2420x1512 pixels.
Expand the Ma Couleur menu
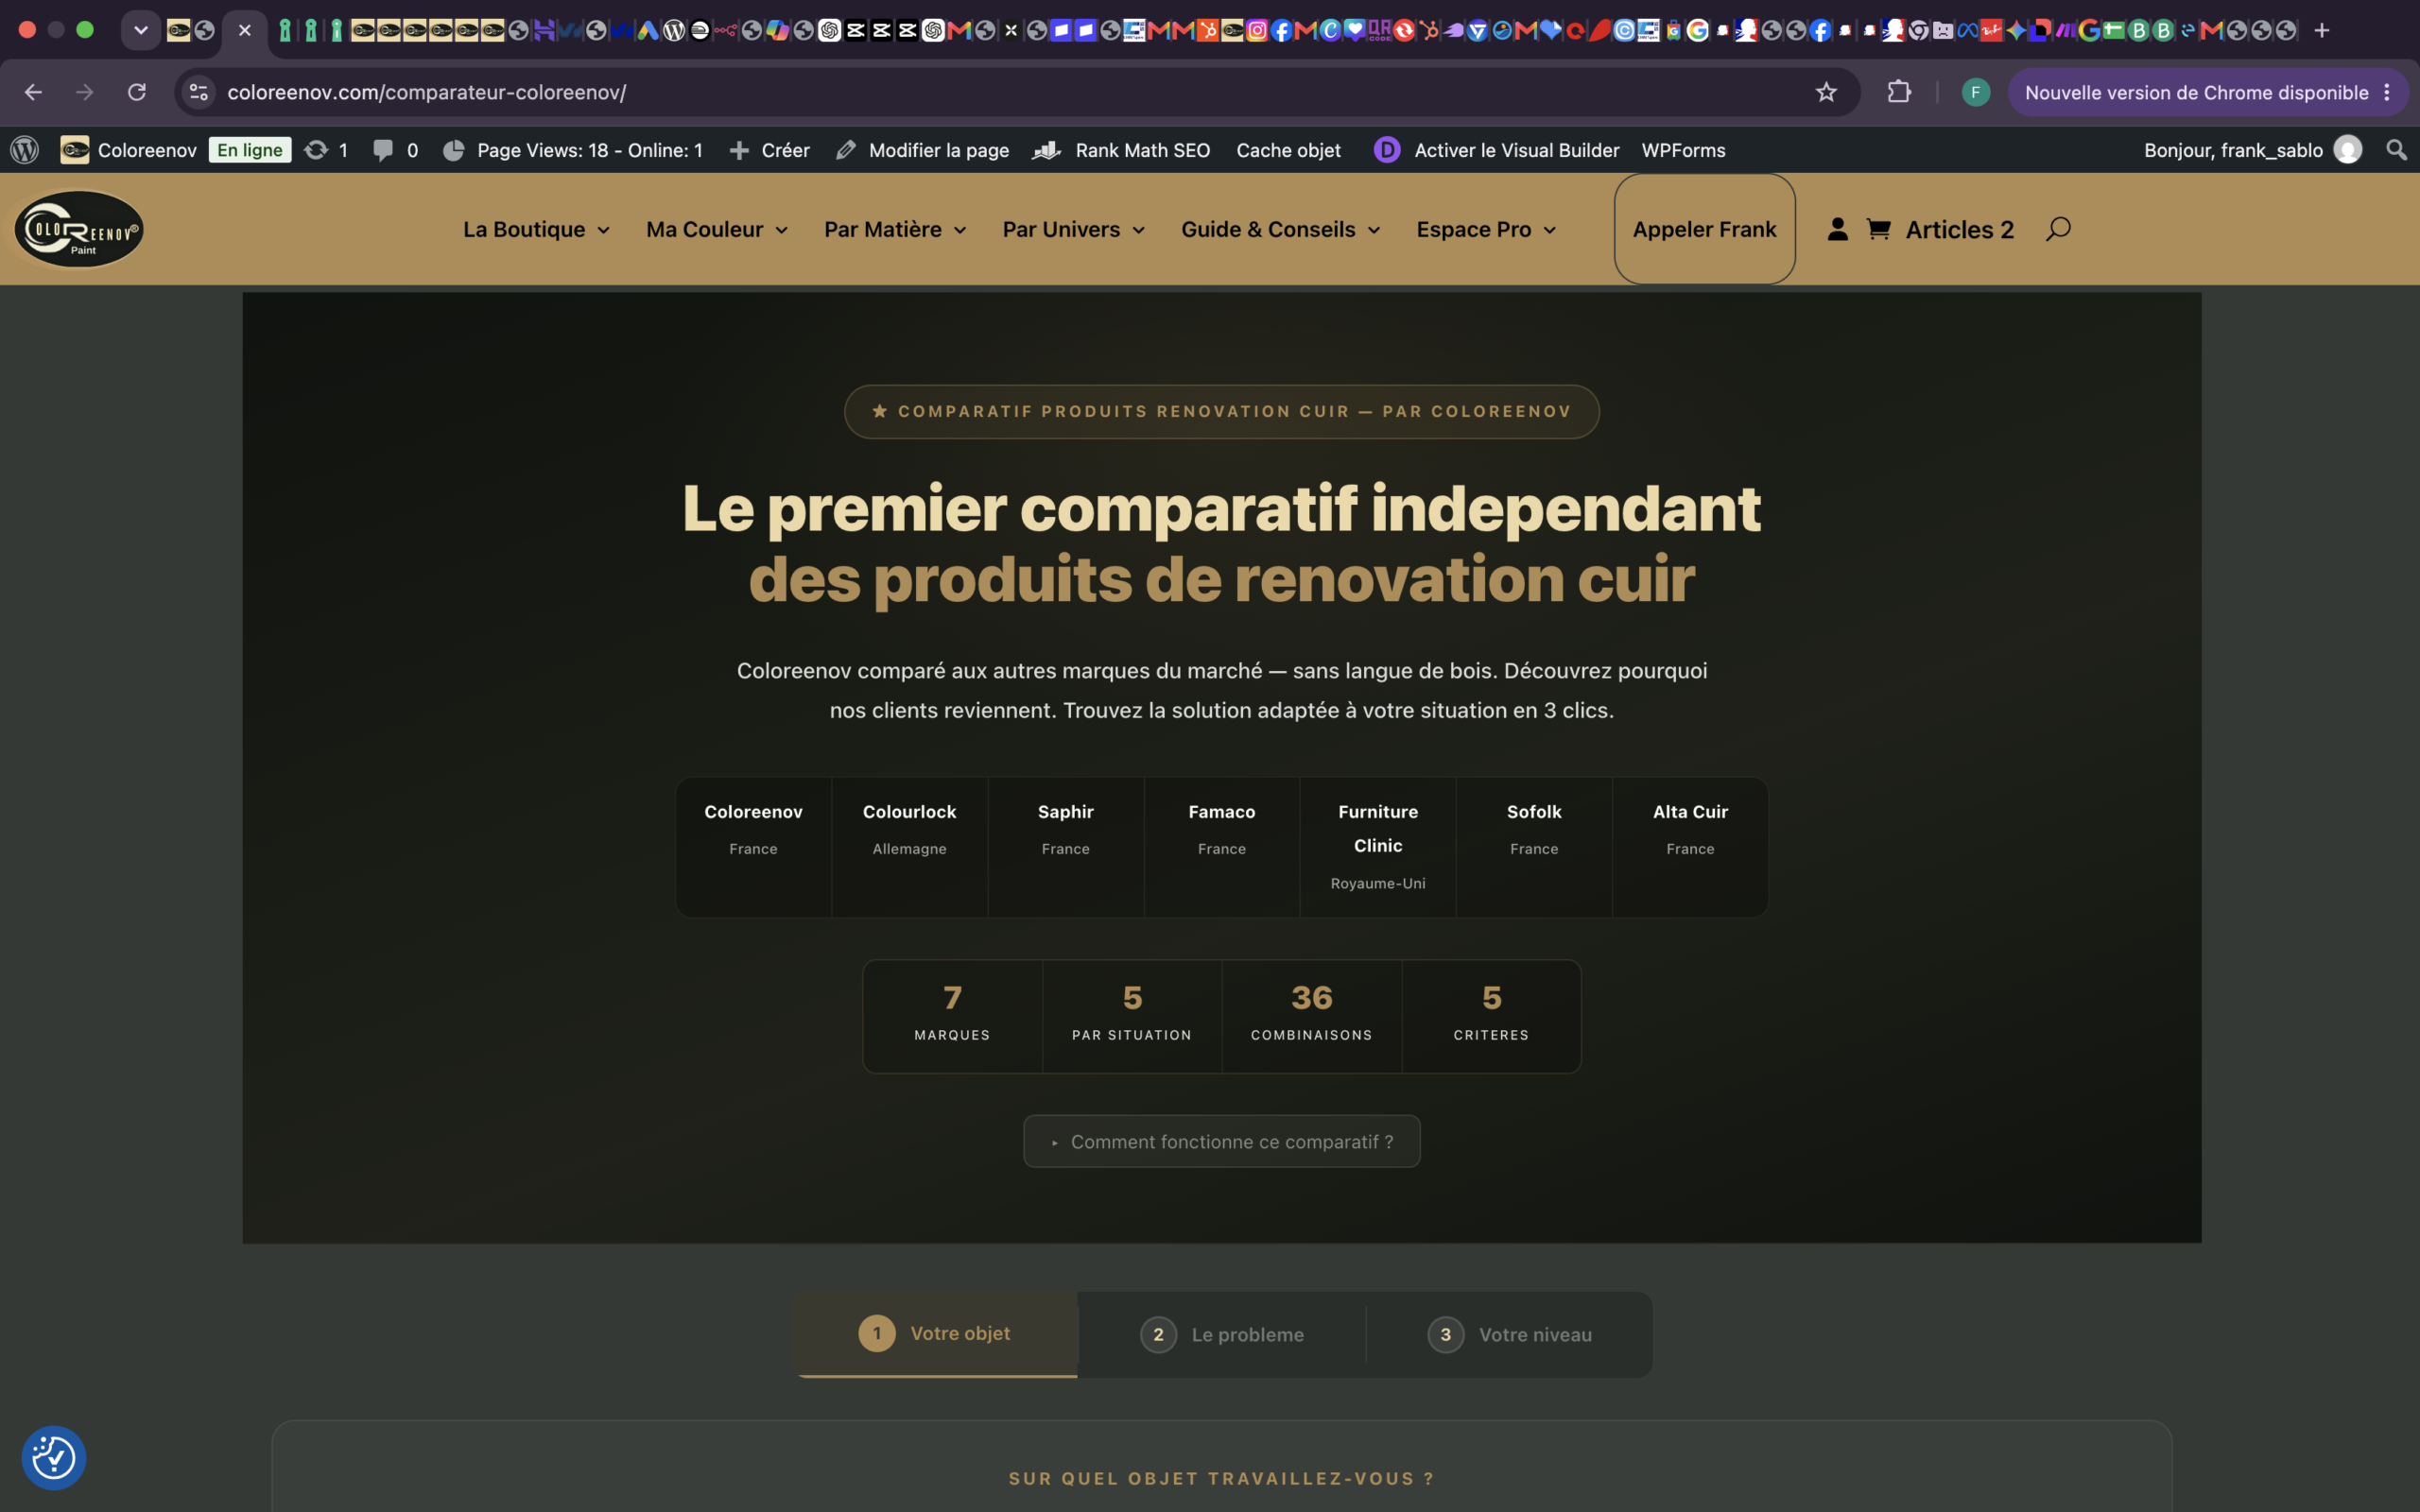(717, 229)
